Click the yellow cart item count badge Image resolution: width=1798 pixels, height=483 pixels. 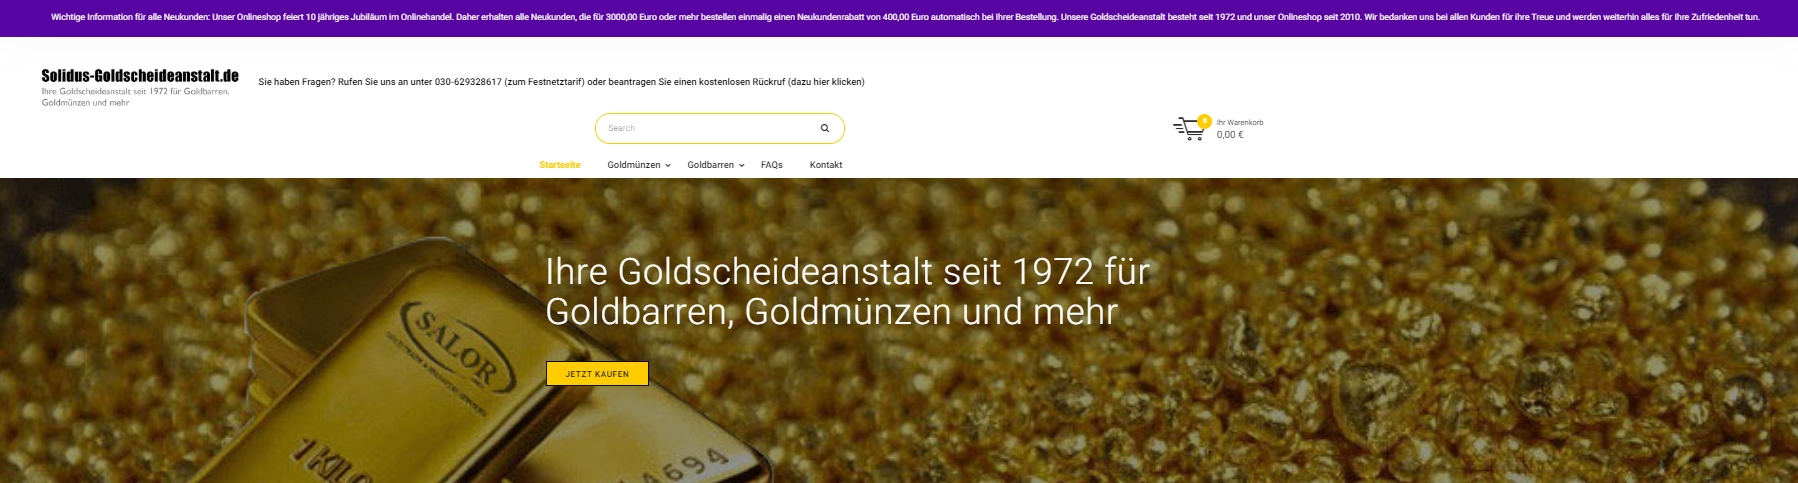pos(1204,121)
